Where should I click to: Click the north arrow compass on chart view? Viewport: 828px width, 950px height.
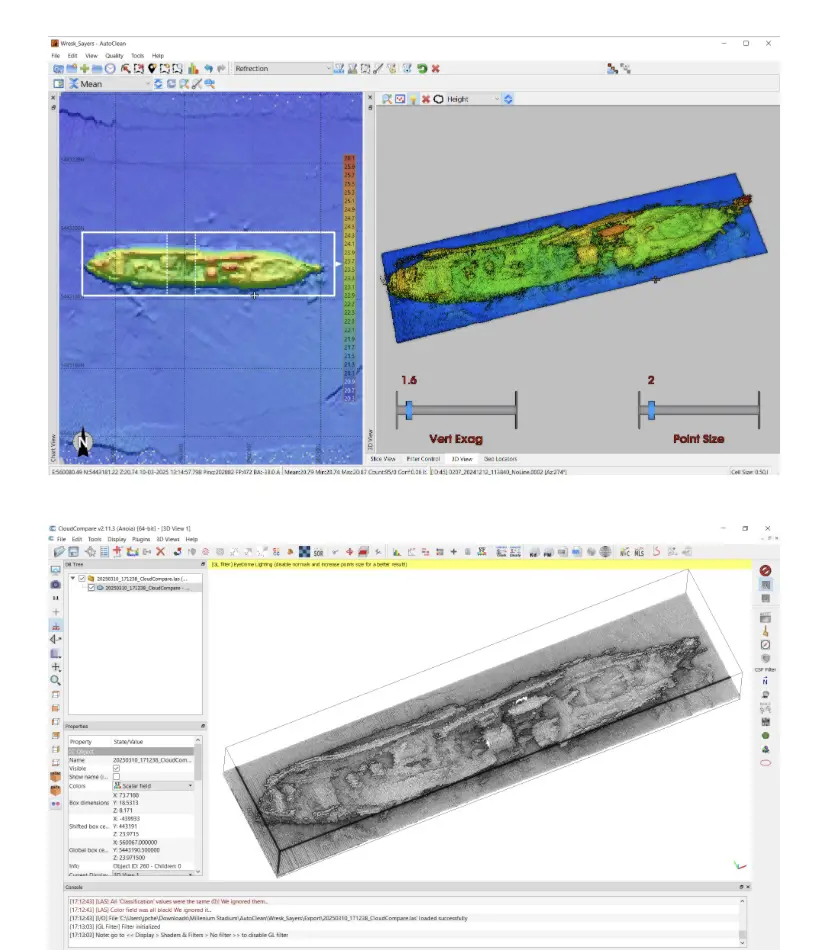(84, 441)
